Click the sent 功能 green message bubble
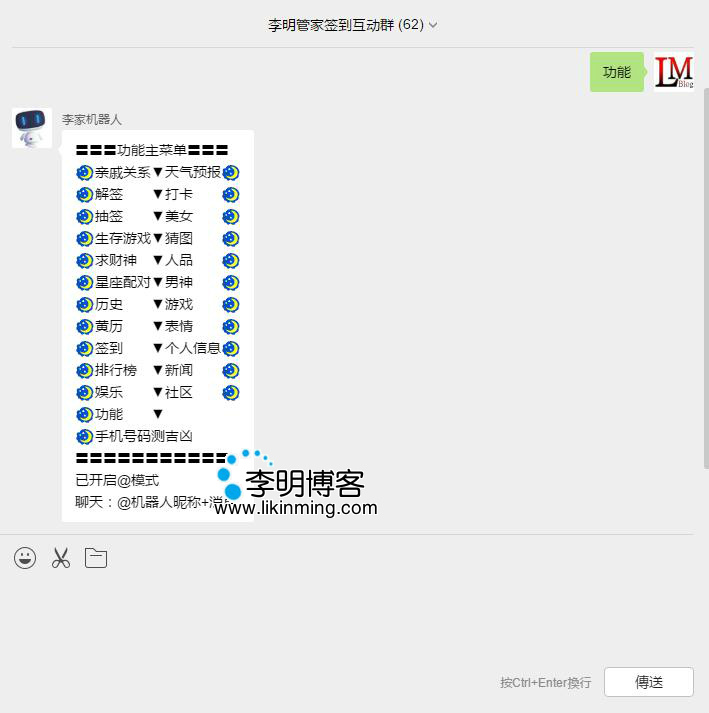Image resolution: width=709 pixels, height=713 pixels. [x=616, y=72]
